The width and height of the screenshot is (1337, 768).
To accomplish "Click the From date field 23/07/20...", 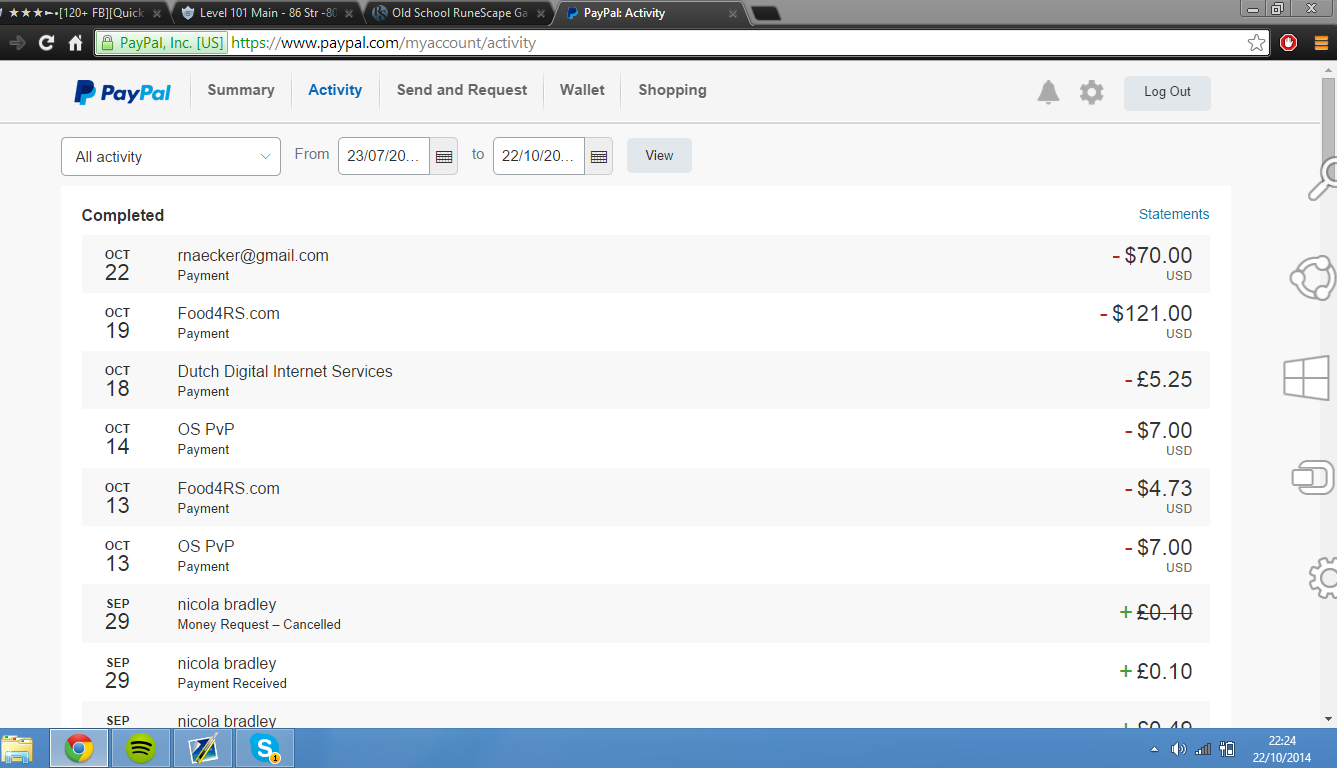I will point(384,156).
